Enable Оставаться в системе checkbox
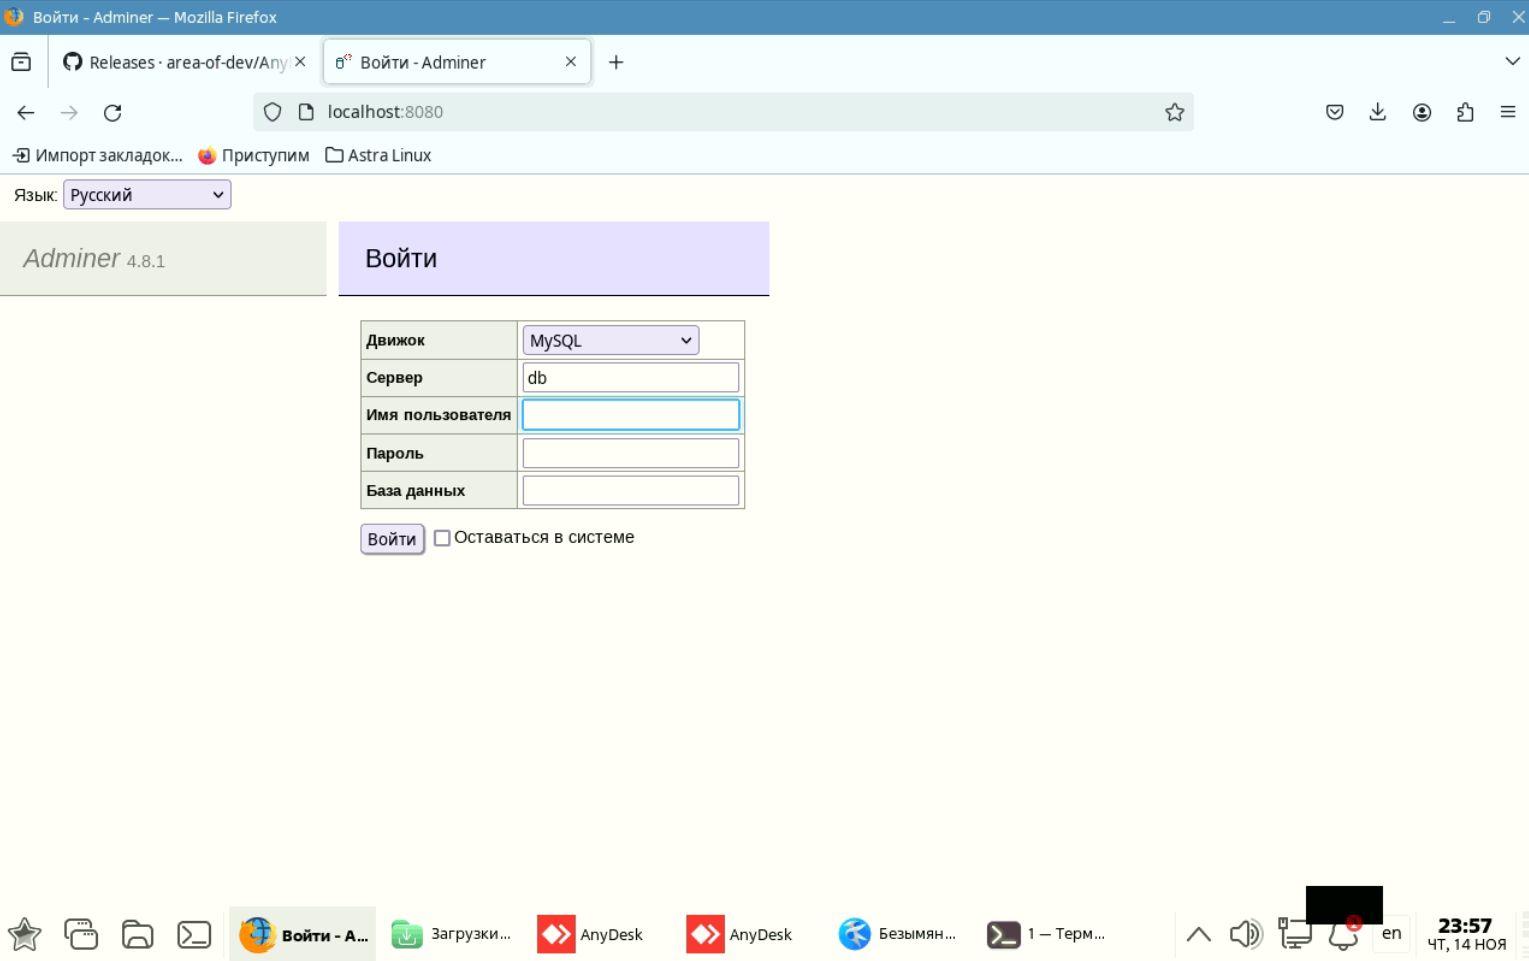The width and height of the screenshot is (1529, 961). point(442,538)
